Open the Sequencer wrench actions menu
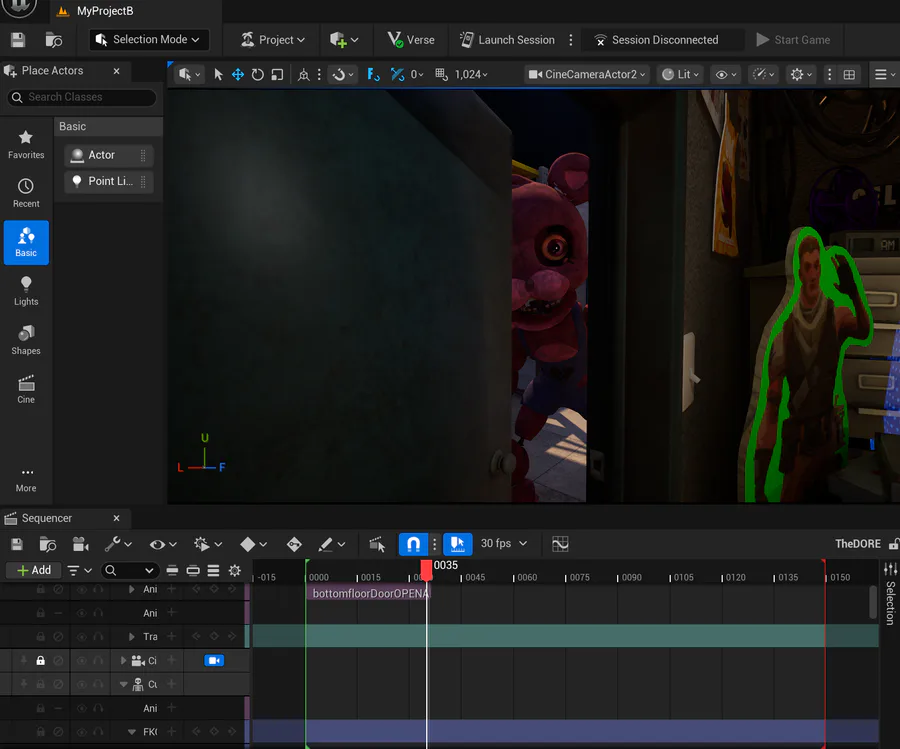 click(118, 544)
